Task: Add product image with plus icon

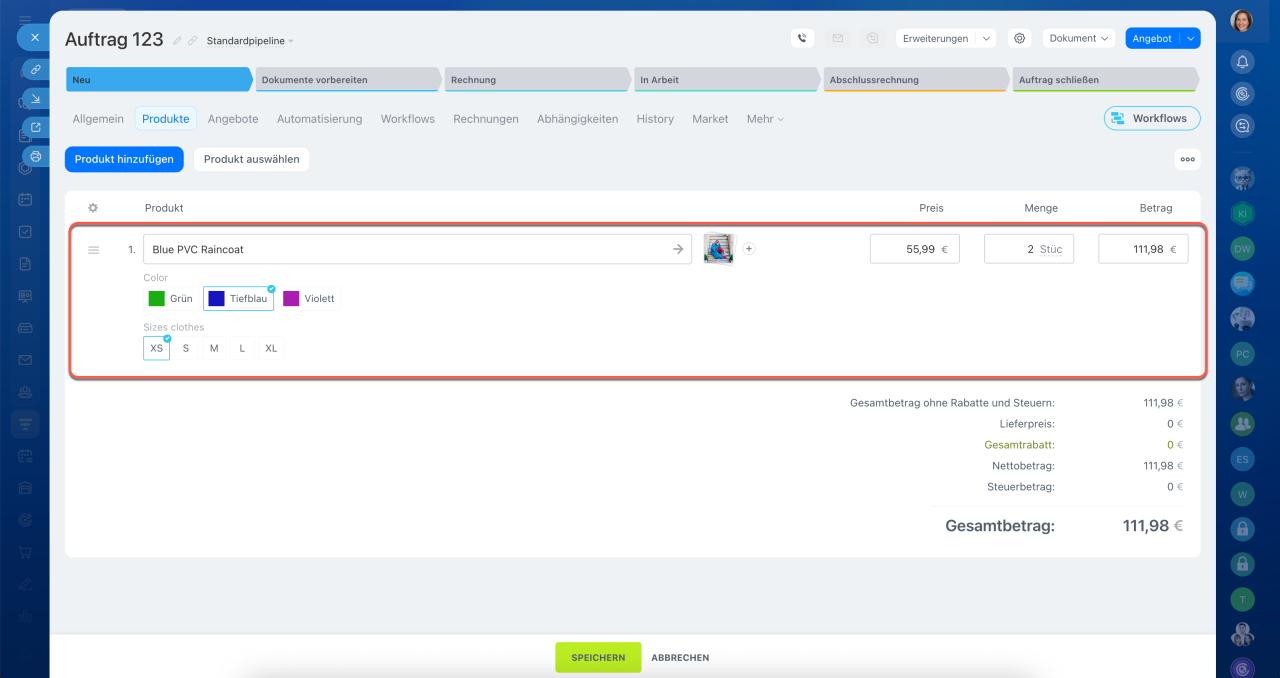Action: 749,249
